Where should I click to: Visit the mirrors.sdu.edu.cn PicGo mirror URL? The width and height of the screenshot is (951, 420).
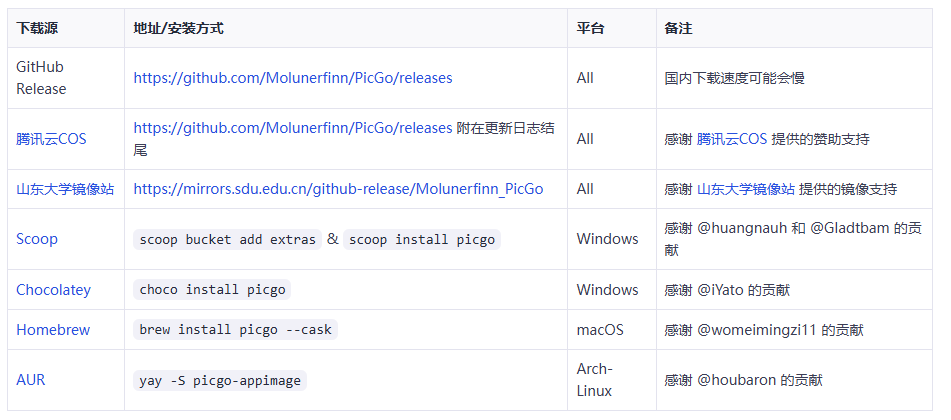point(338,189)
